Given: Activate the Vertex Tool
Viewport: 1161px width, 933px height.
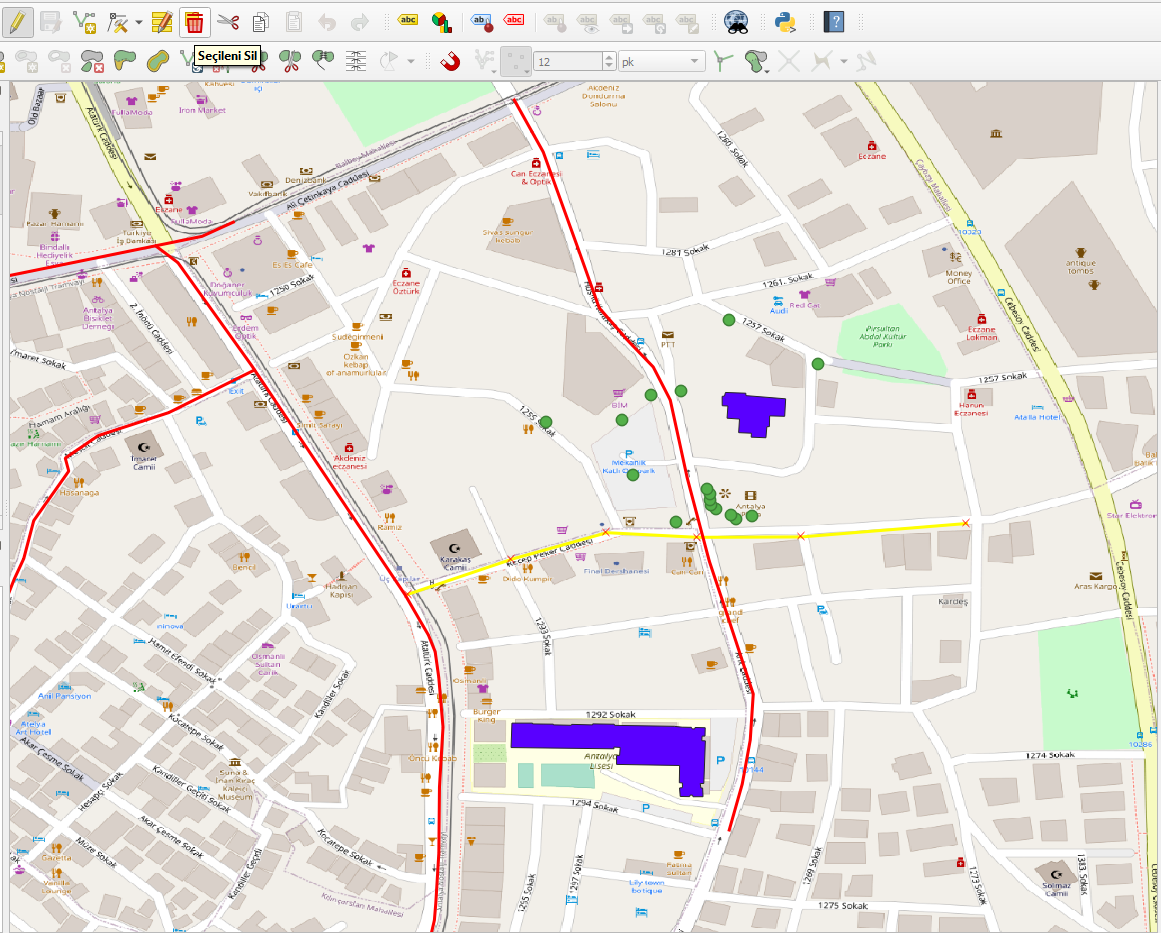Looking at the screenshot, I should (x=117, y=22).
